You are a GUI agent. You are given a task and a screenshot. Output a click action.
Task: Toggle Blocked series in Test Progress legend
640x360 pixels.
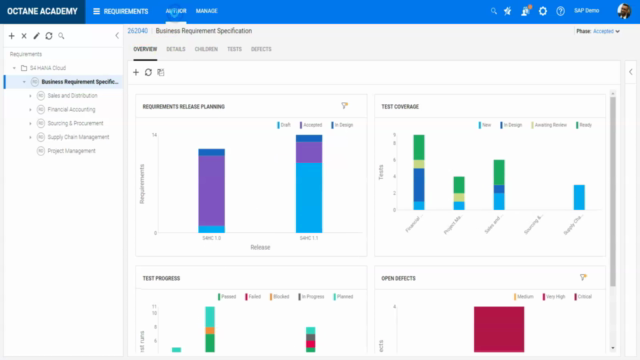point(280,297)
